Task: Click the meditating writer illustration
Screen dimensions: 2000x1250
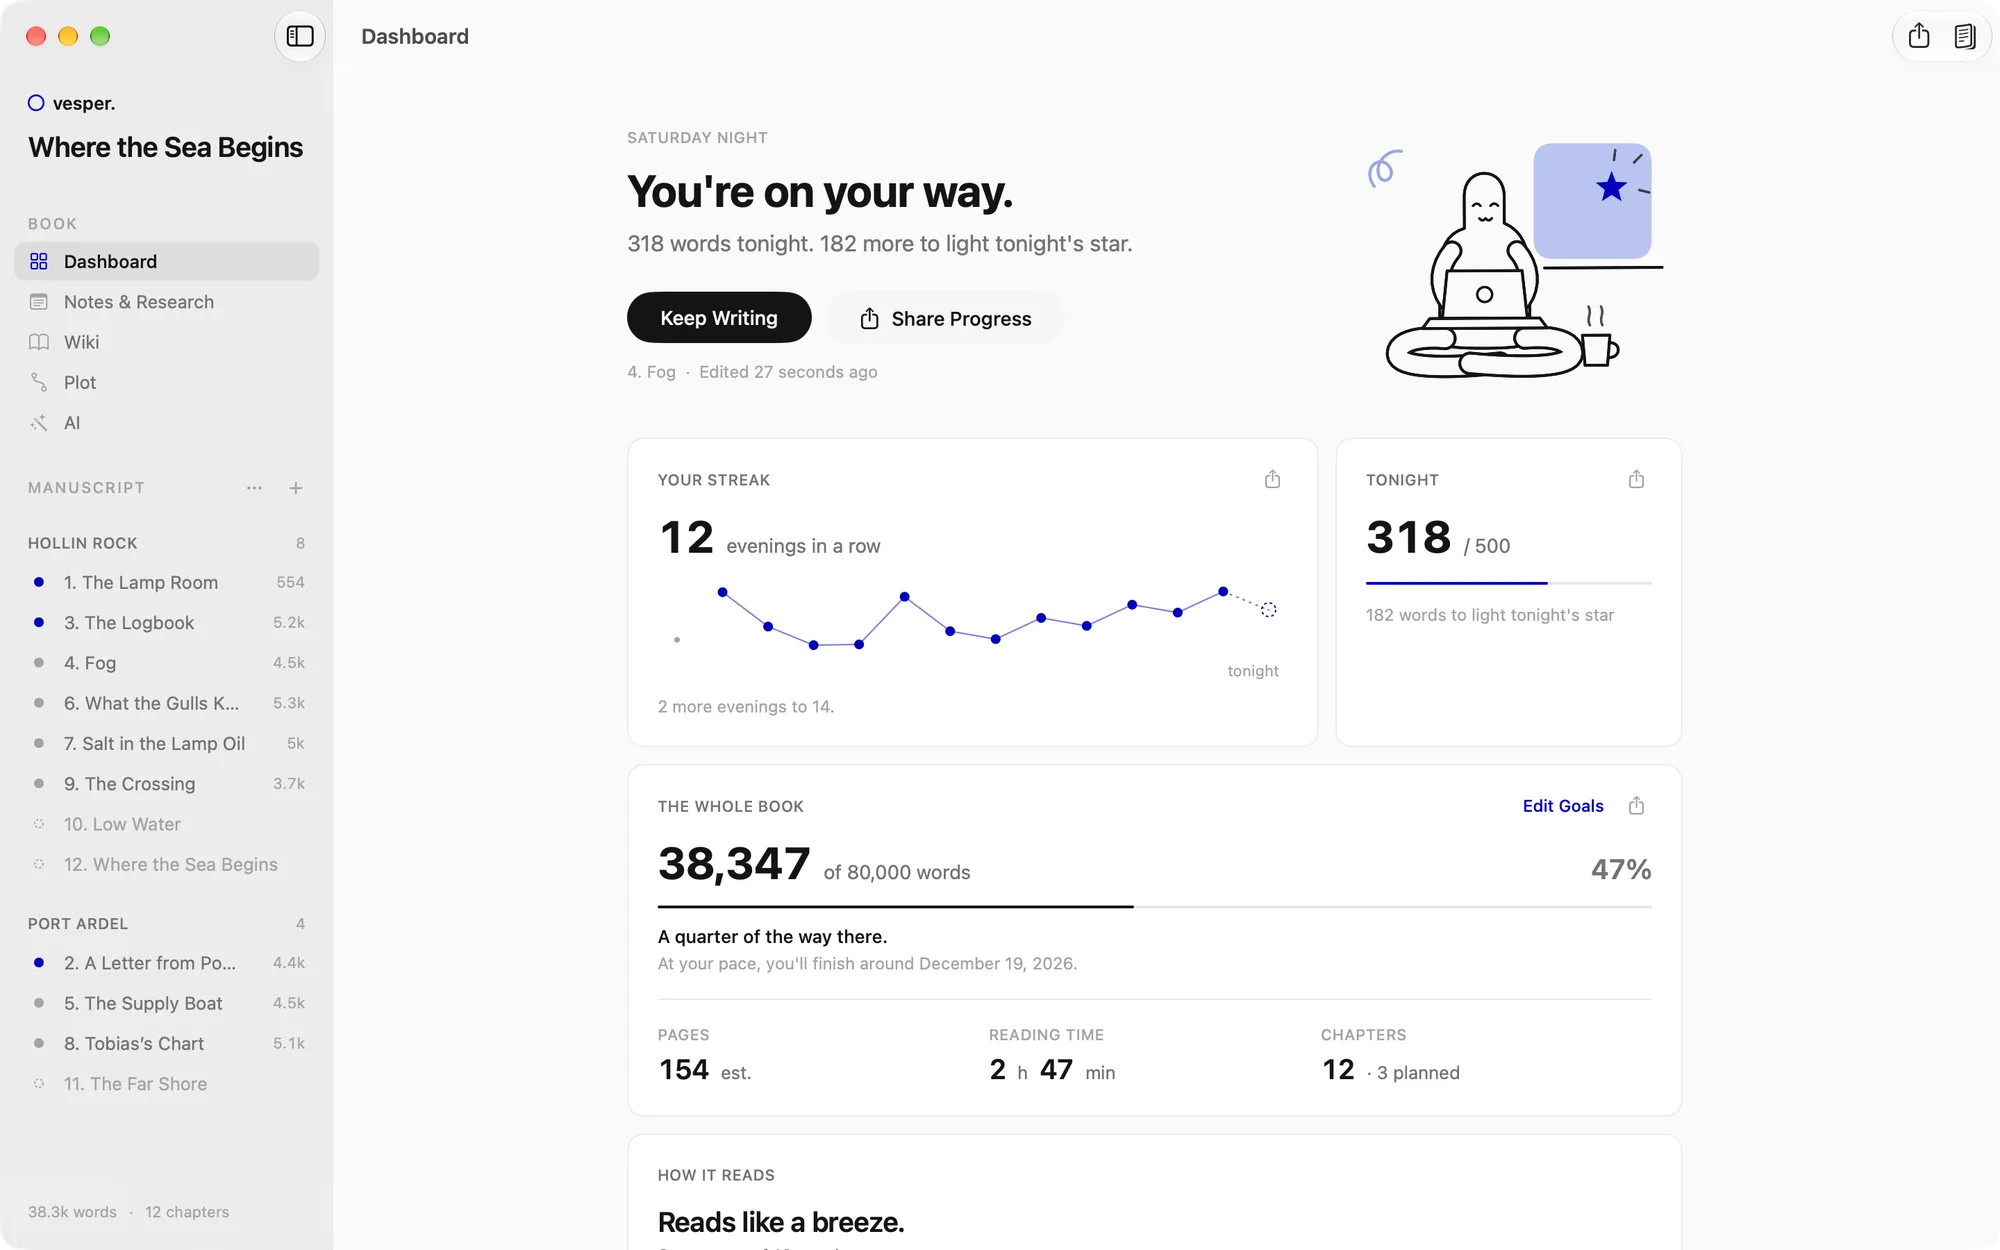Action: [x=1515, y=262]
